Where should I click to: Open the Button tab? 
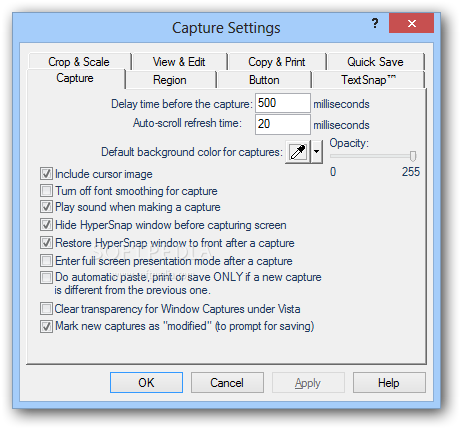264,80
